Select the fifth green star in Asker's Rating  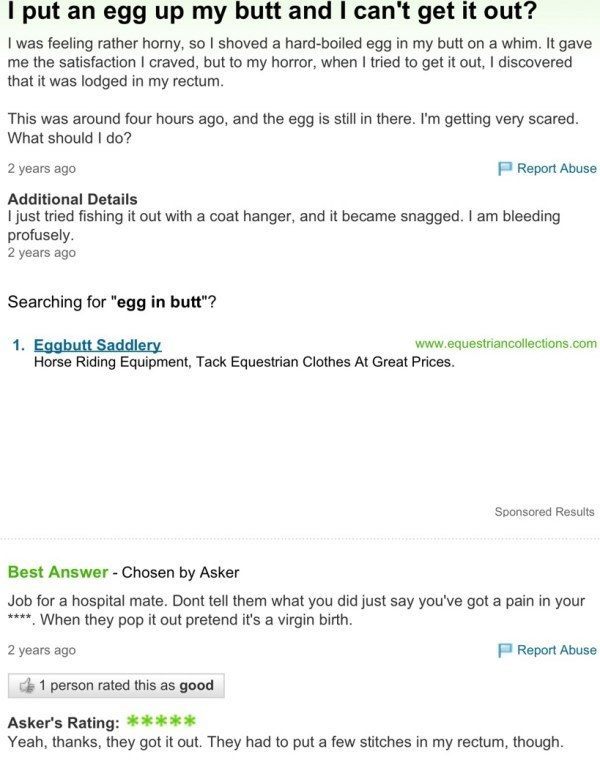(x=190, y=721)
